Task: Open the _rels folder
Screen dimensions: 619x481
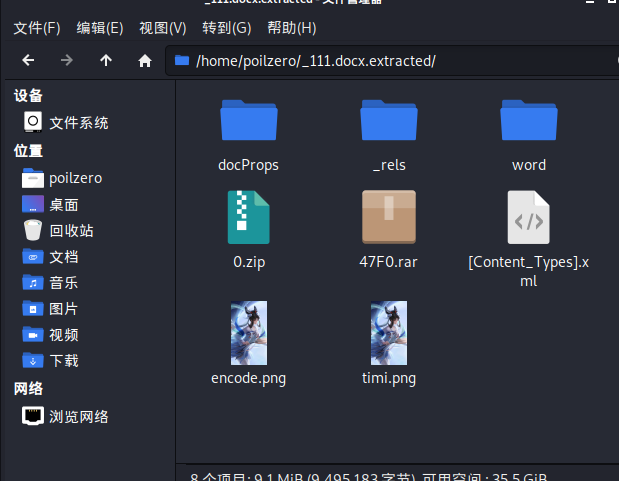Action: coord(388,121)
